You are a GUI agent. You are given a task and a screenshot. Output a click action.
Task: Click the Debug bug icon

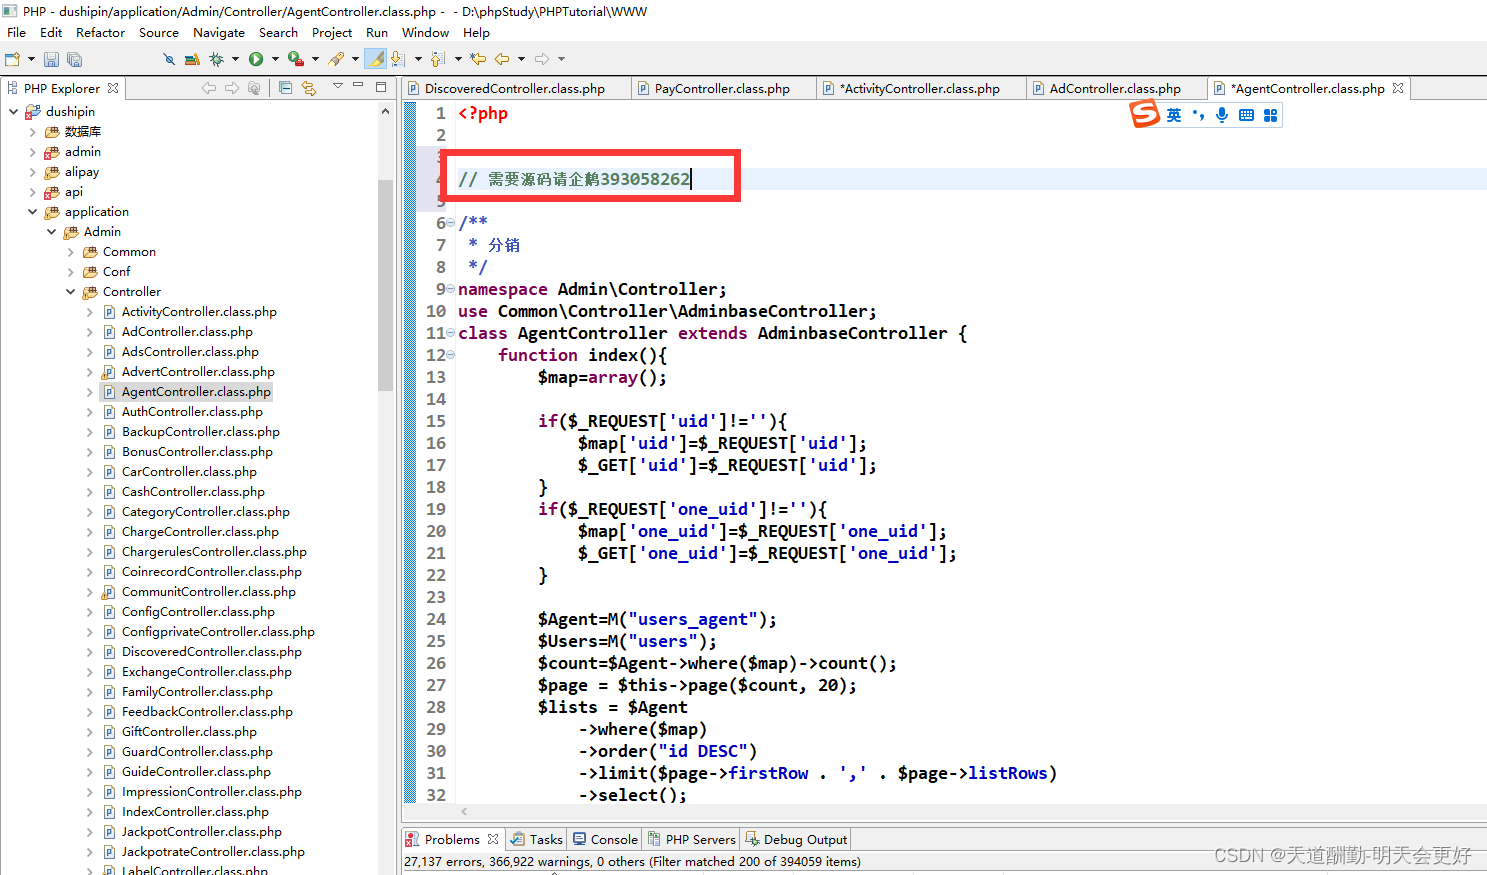216,59
